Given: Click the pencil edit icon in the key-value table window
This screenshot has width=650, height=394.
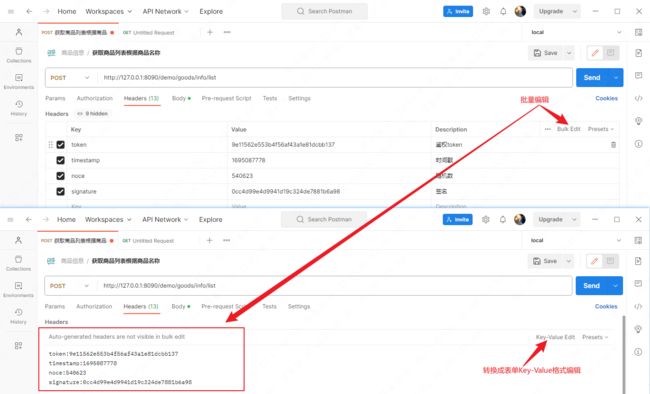Looking at the screenshot, I should coord(595,53).
